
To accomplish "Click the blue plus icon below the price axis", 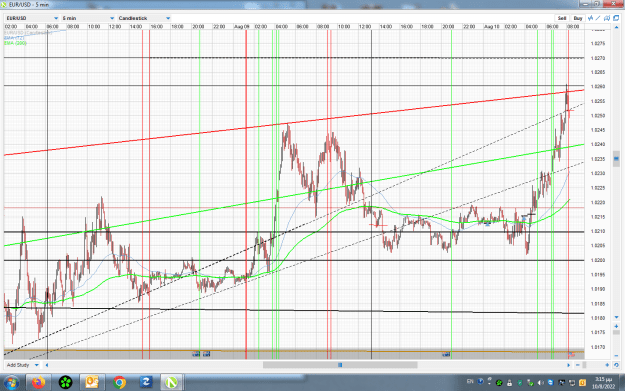I will tap(616, 326).
